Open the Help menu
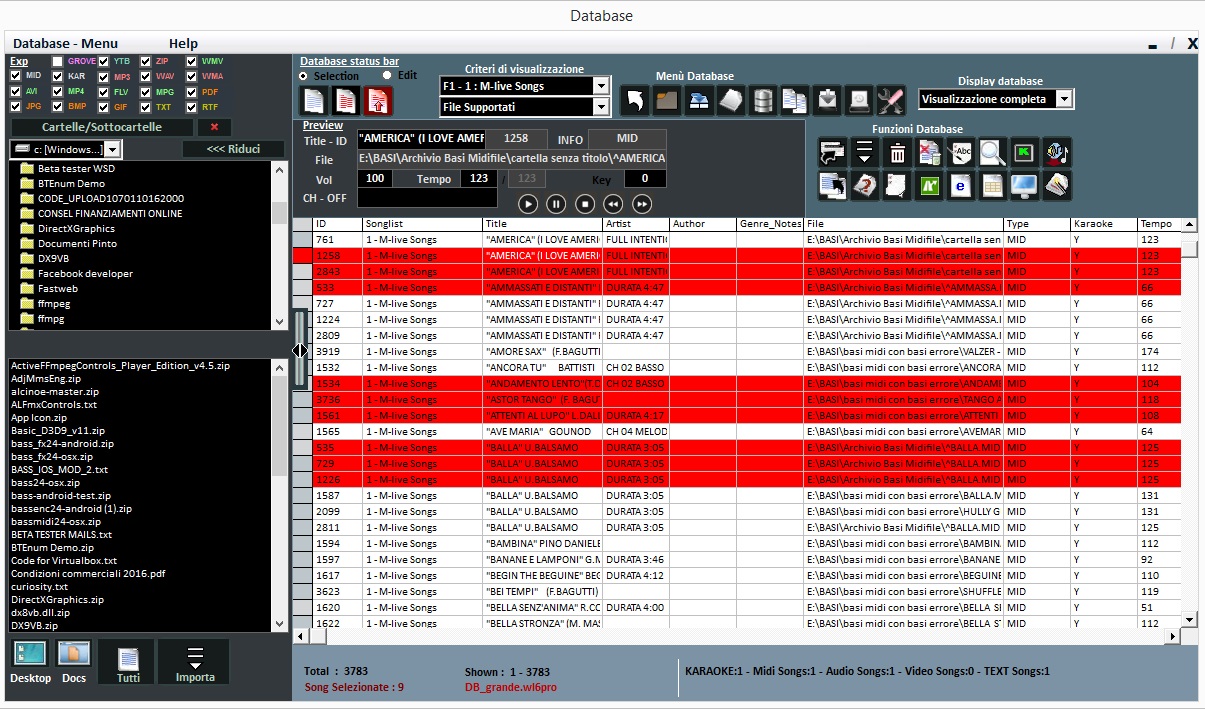 [x=183, y=43]
